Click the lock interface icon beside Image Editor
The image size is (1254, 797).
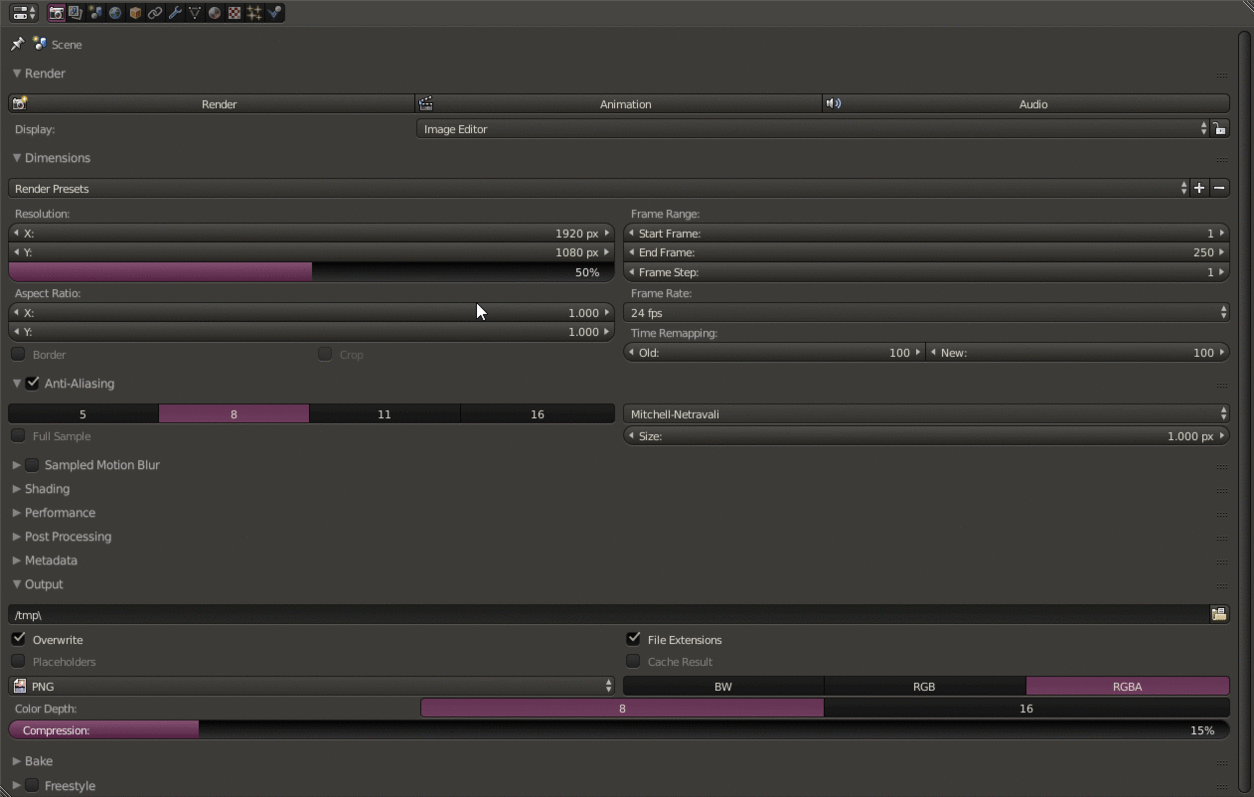pyautogui.click(x=1219, y=129)
